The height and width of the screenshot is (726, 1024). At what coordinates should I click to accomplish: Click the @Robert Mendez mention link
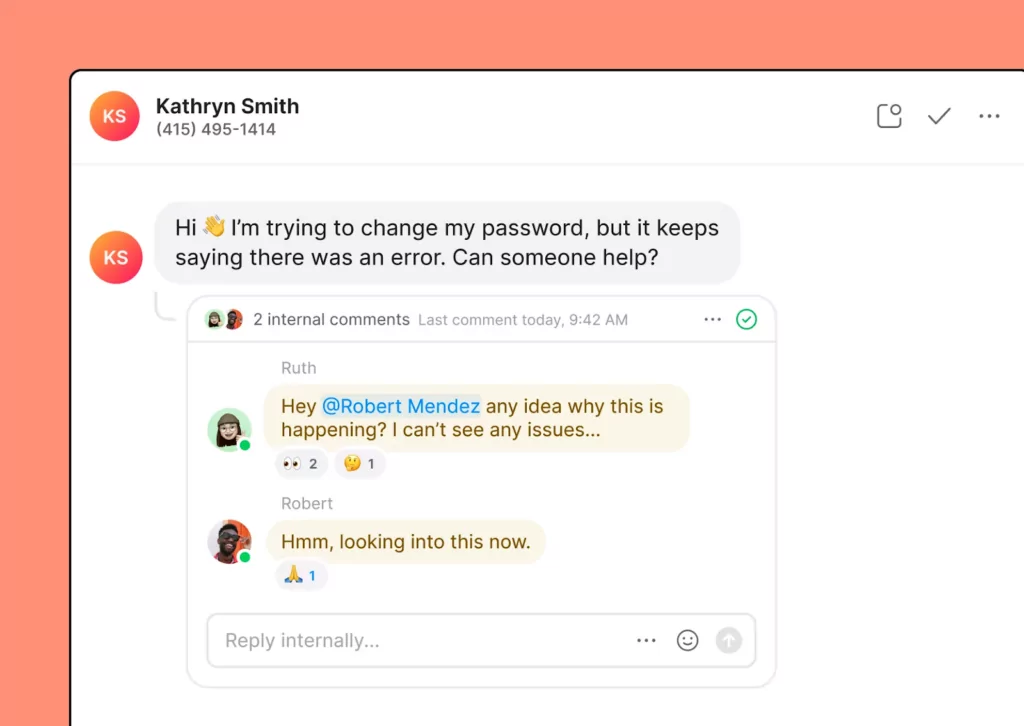click(x=401, y=406)
